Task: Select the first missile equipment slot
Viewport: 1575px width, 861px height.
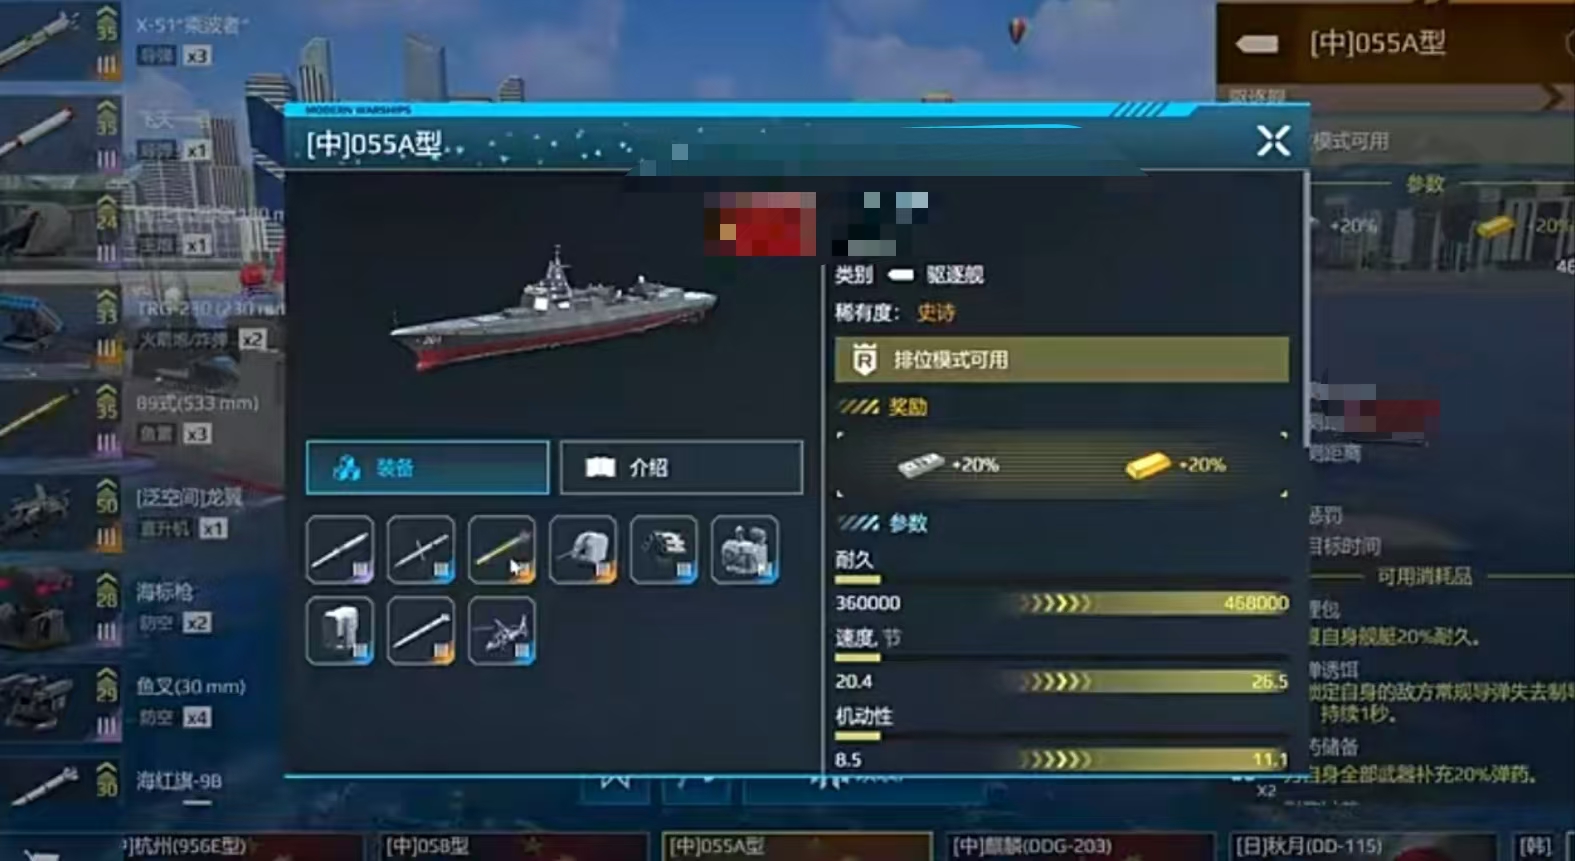Action: 340,549
